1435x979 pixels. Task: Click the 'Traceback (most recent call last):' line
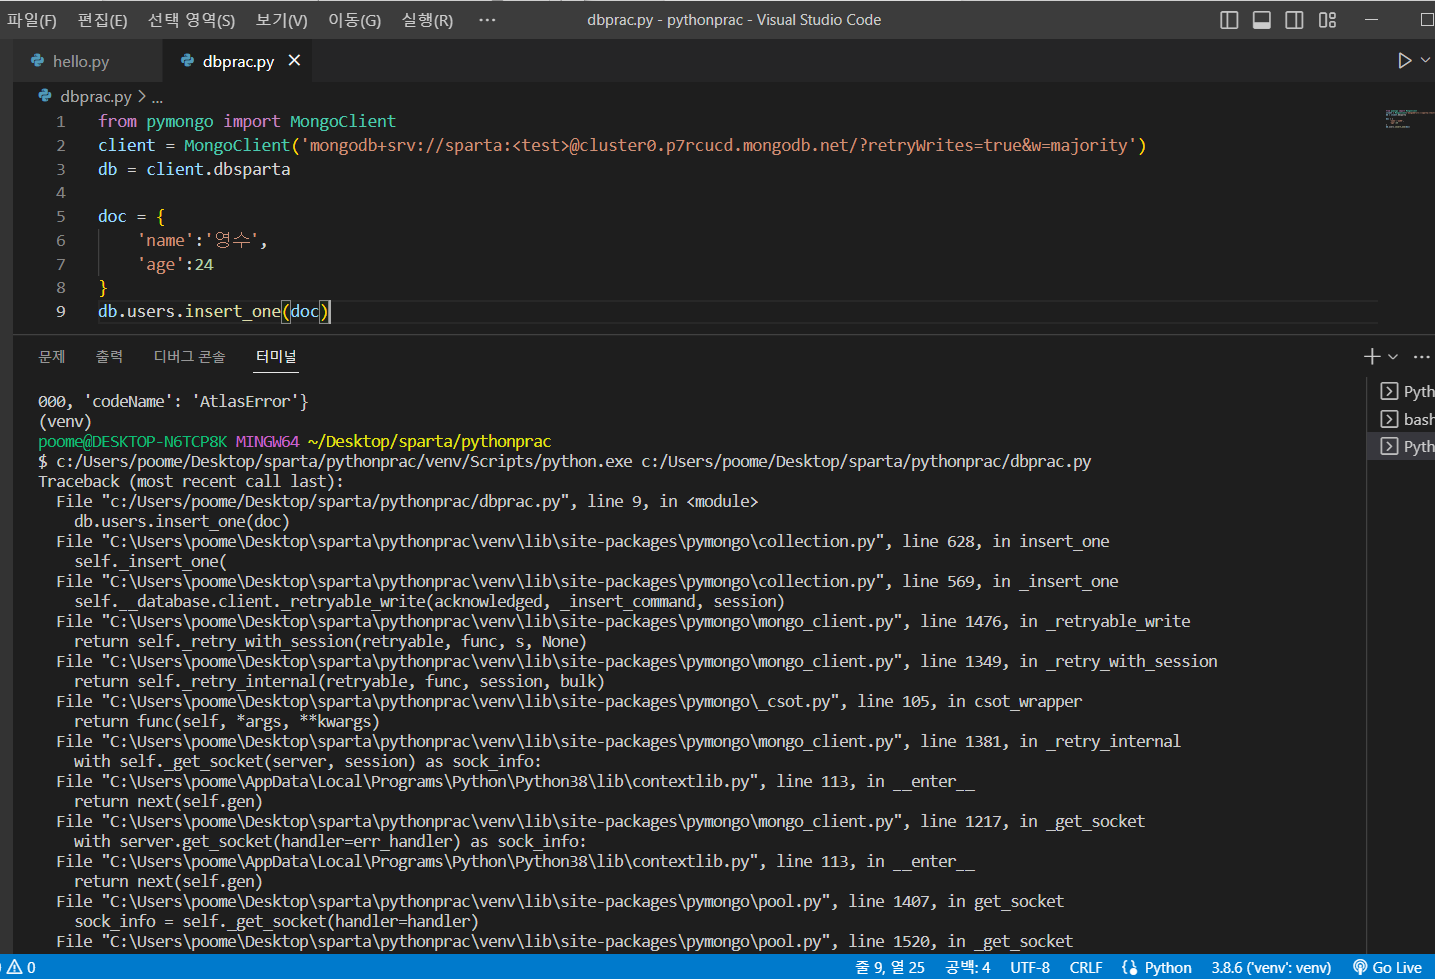click(x=190, y=482)
